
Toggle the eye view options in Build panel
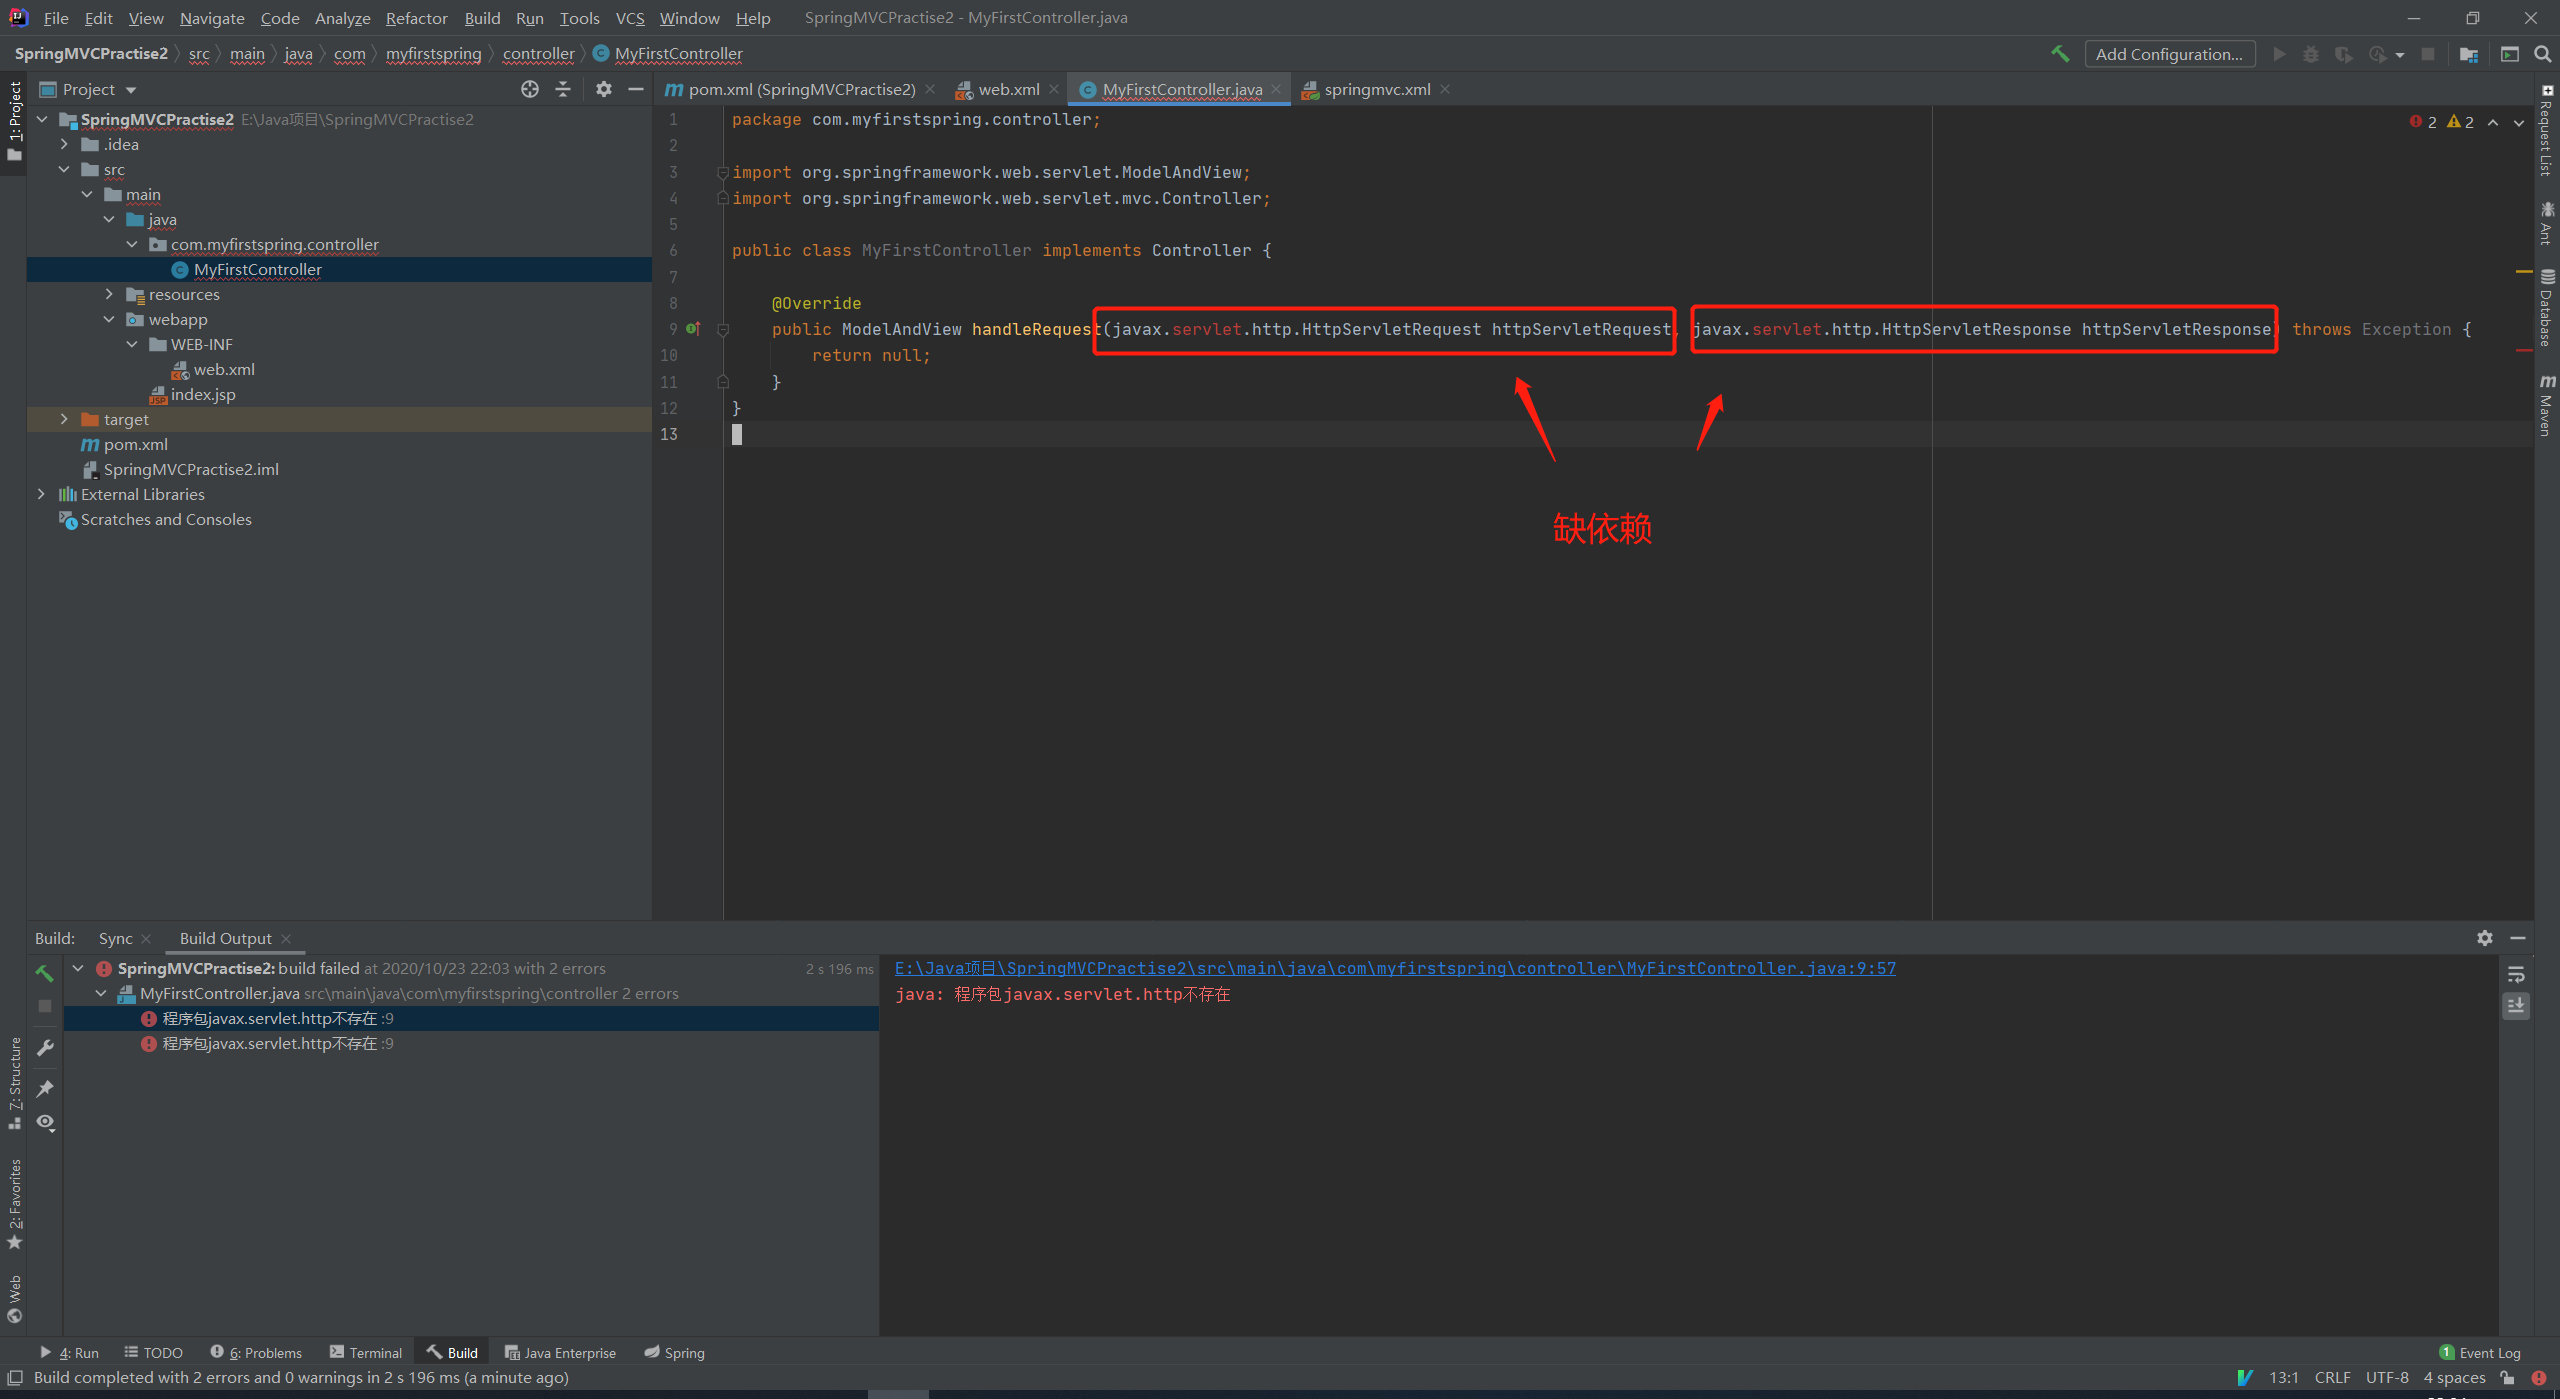coord(45,1122)
